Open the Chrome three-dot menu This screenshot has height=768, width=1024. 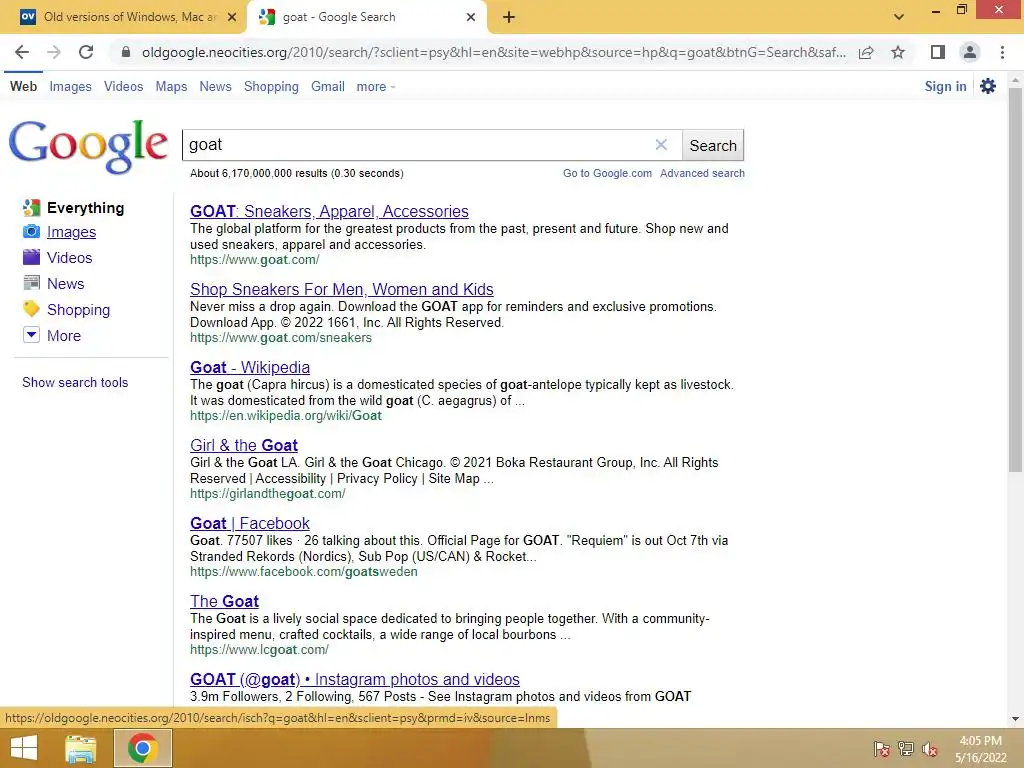tap(1002, 52)
